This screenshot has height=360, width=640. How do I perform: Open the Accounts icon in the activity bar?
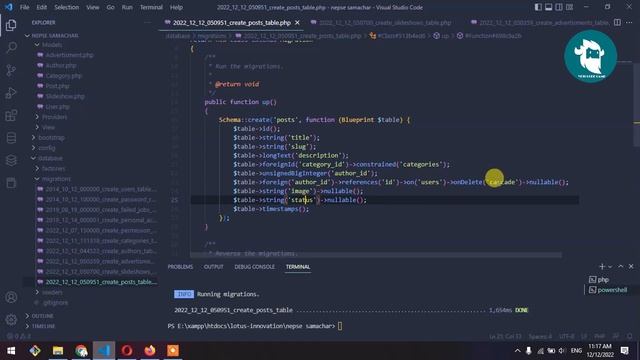click(x=11, y=297)
